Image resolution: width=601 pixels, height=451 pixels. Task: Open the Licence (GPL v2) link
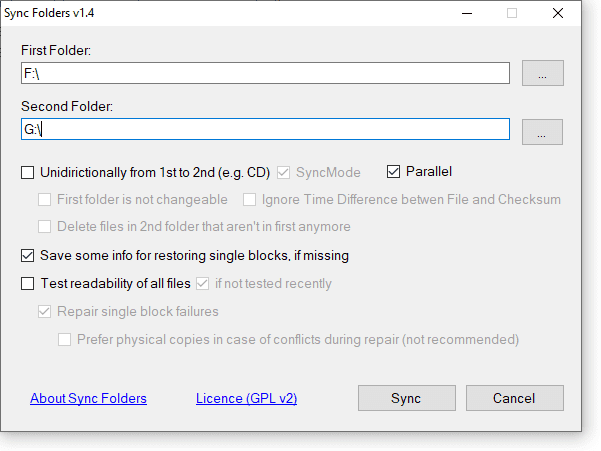pyautogui.click(x=246, y=398)
